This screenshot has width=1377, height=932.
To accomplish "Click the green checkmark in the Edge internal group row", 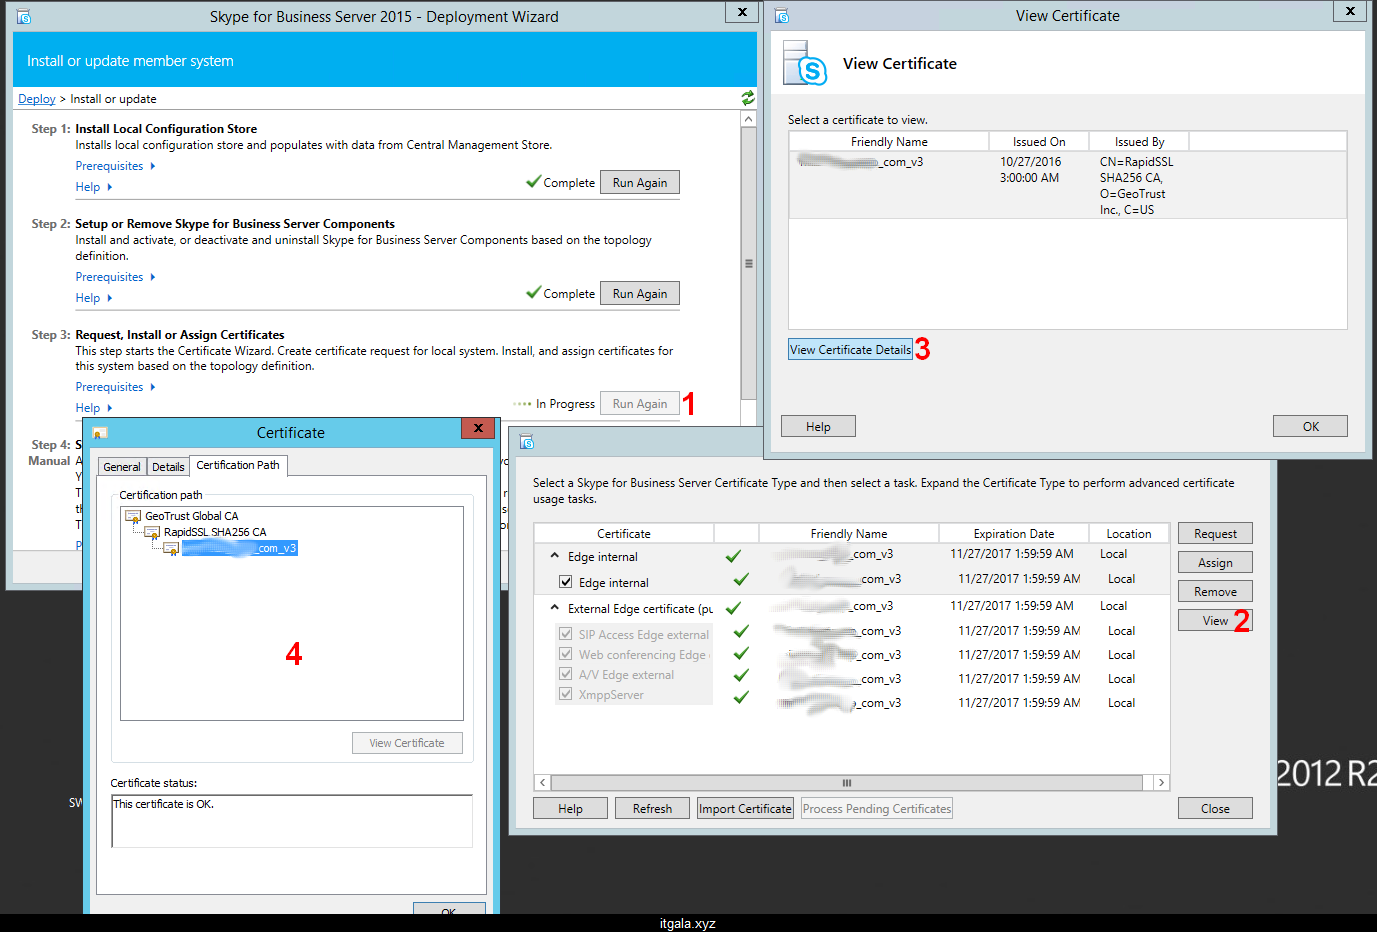I will [x=733, y=556].
